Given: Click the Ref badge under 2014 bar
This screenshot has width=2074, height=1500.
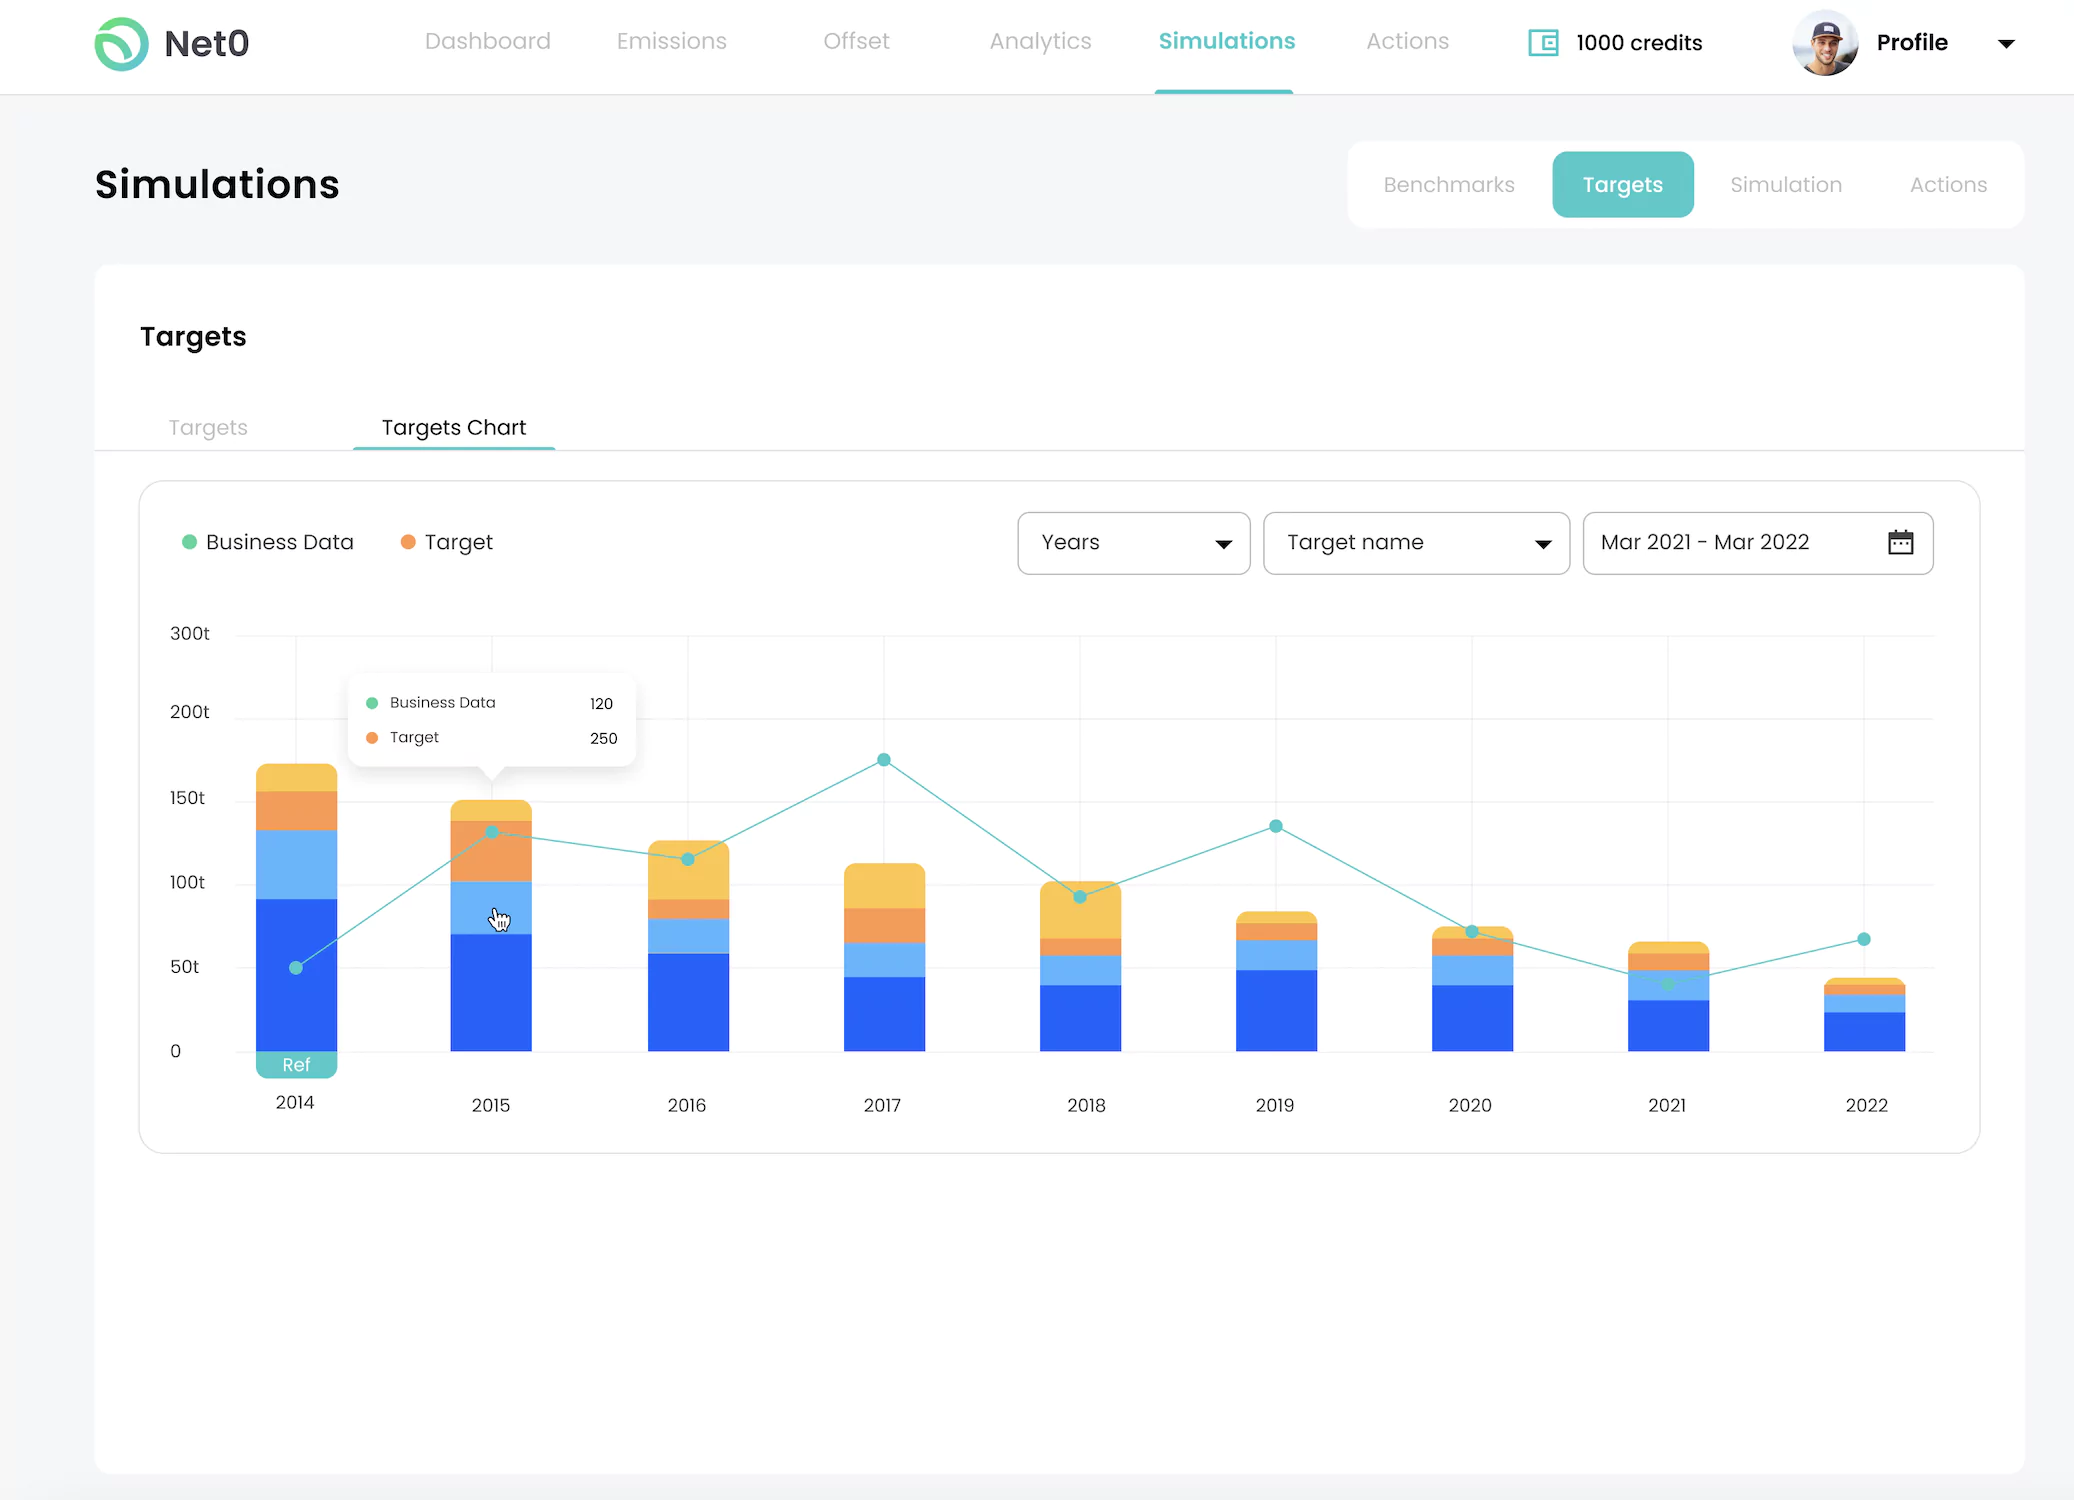Looking at the screenshot, I should tap(296, 1065).
